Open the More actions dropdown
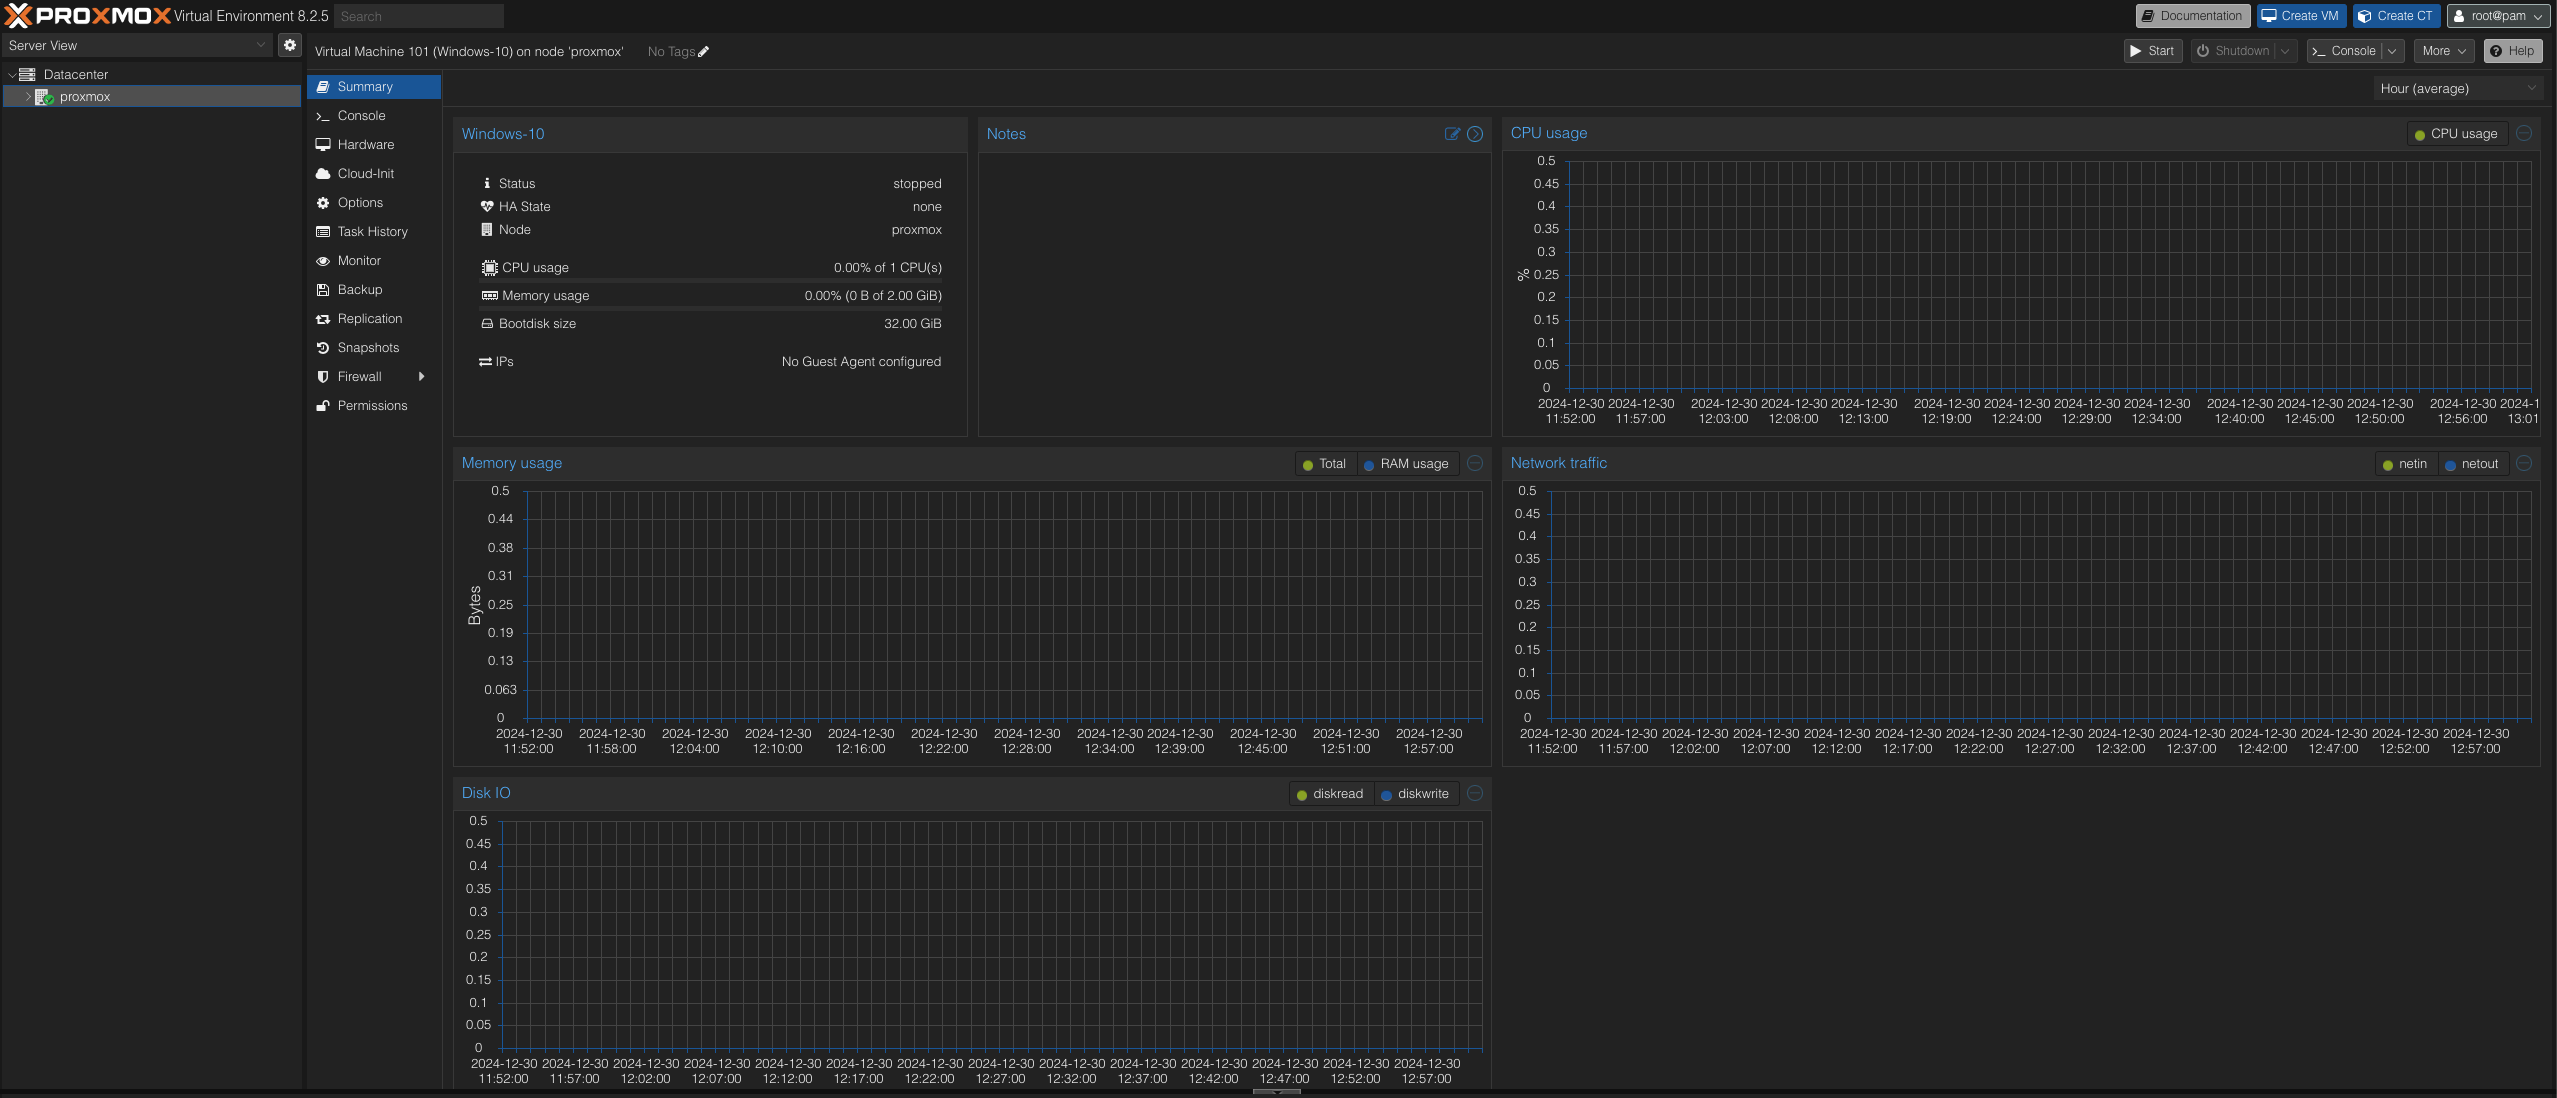This screenshot has height=1098, width=2557. (2443, 51)
